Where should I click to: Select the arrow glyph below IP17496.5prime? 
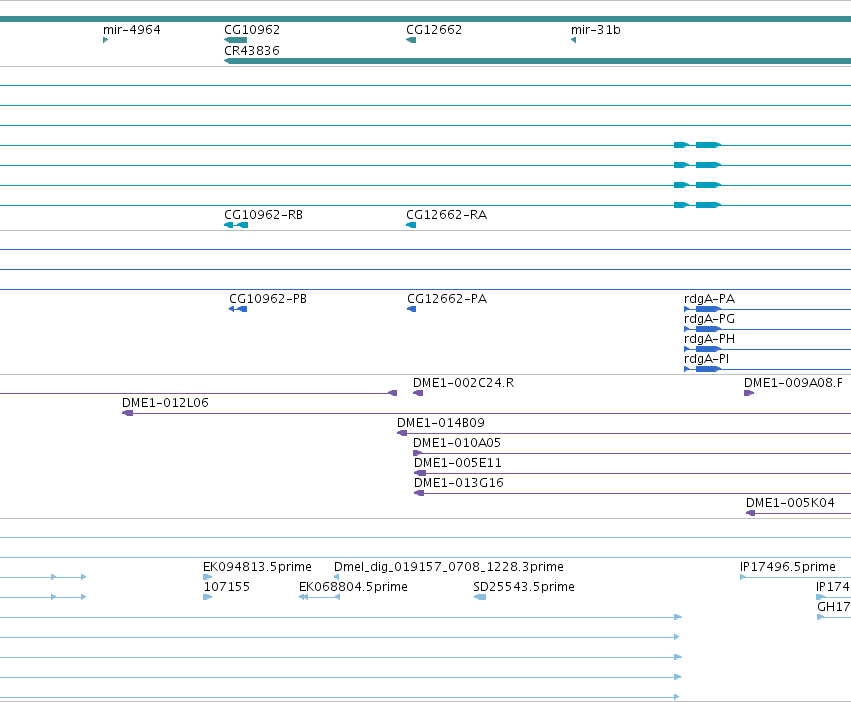pos(742,577)
